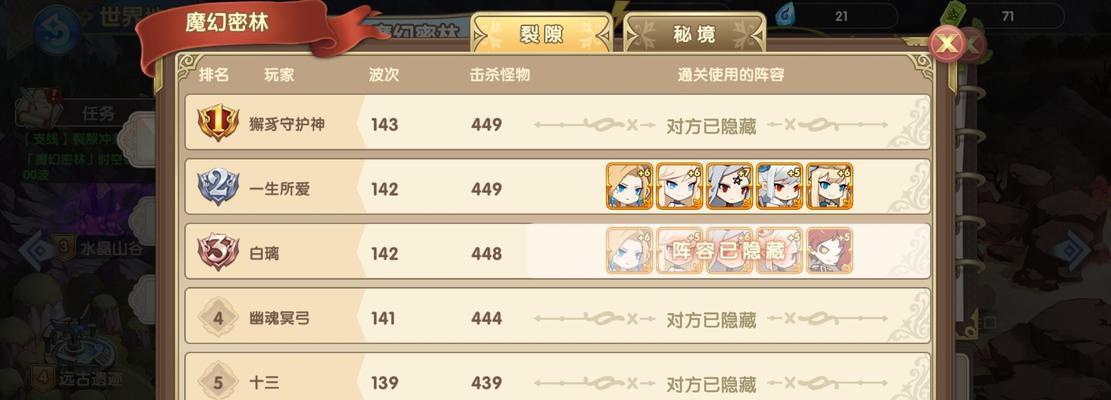Viewport: 1111px width, 400px height.
Task: Click the blue back arrow icon
Action: [56, 30]
